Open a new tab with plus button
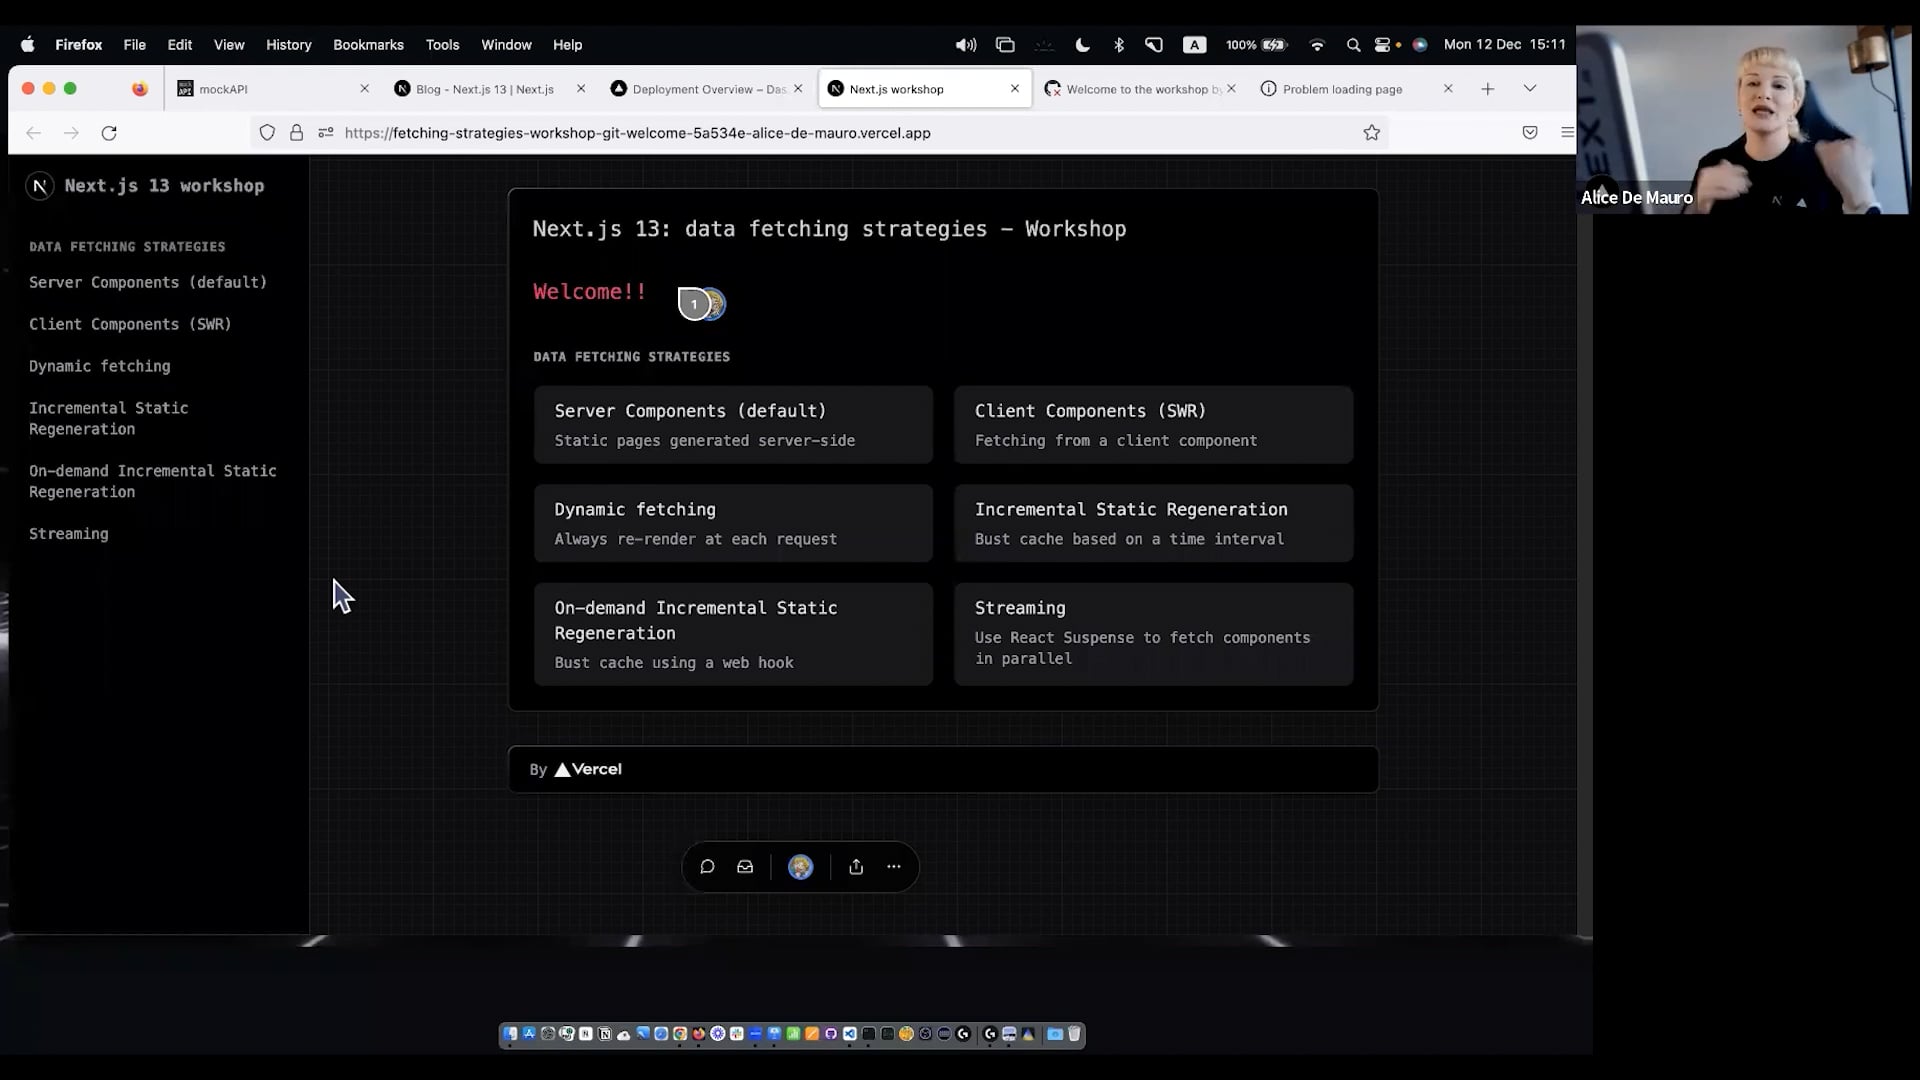The height and width of the screenshot is (1080, 1920). (1488, 89)
